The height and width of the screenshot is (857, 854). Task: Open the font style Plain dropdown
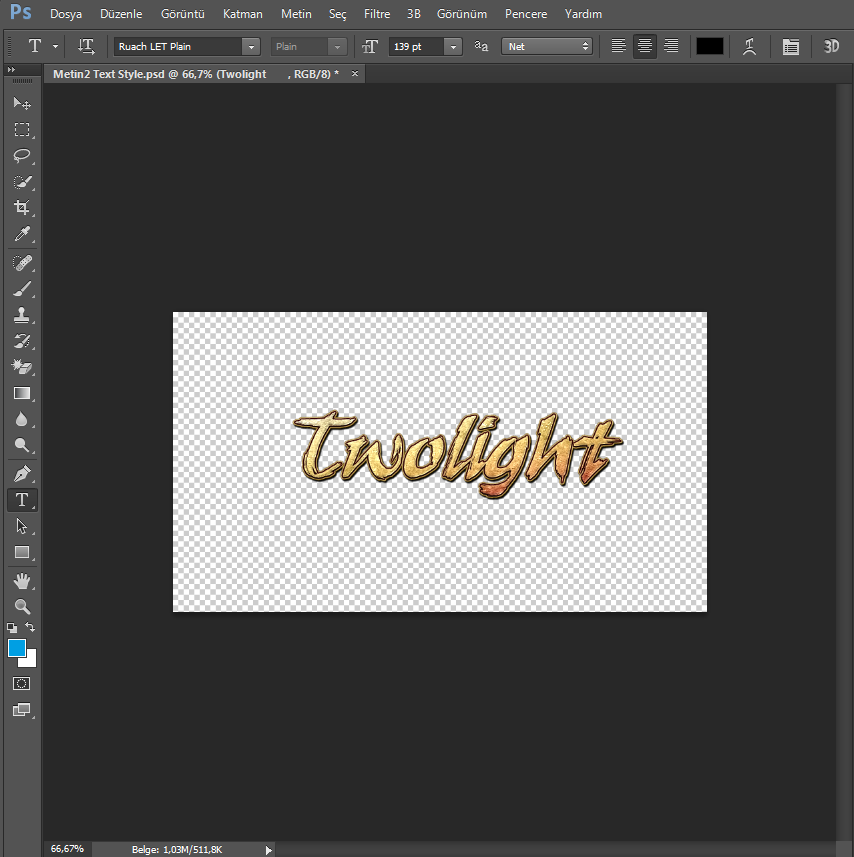click(337, 46)
